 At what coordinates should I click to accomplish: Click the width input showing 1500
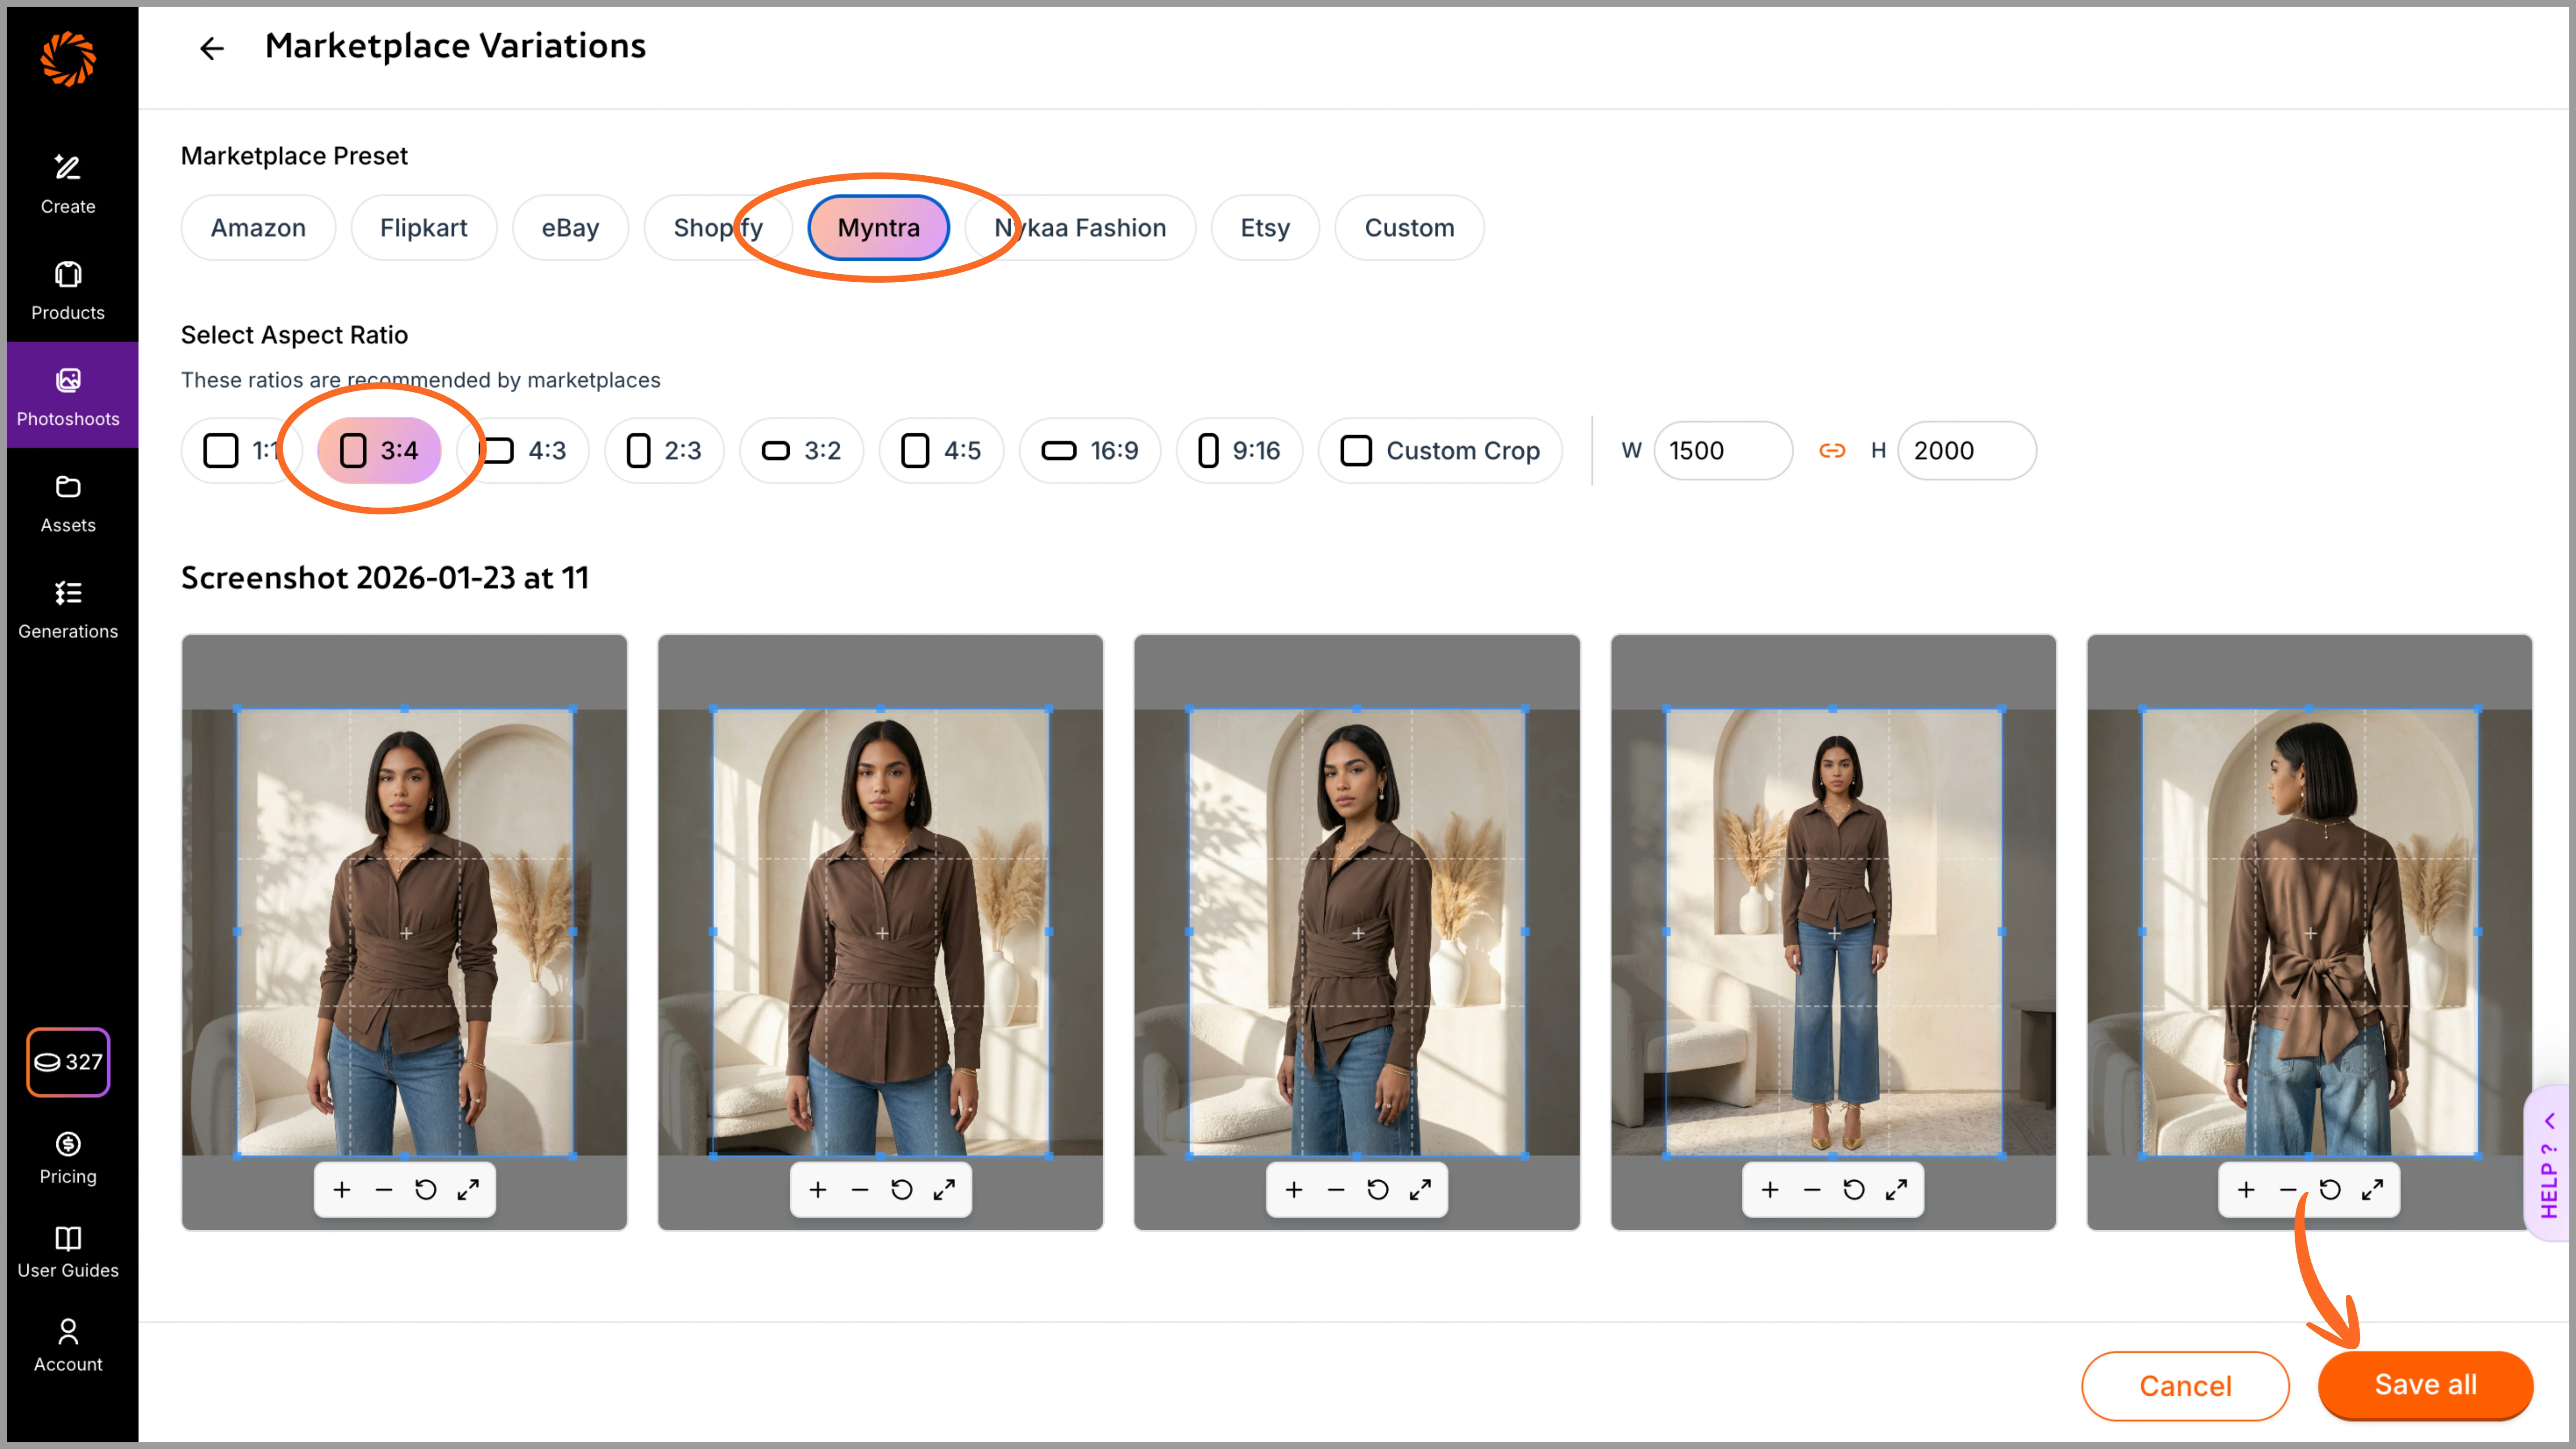point(1723,450)
